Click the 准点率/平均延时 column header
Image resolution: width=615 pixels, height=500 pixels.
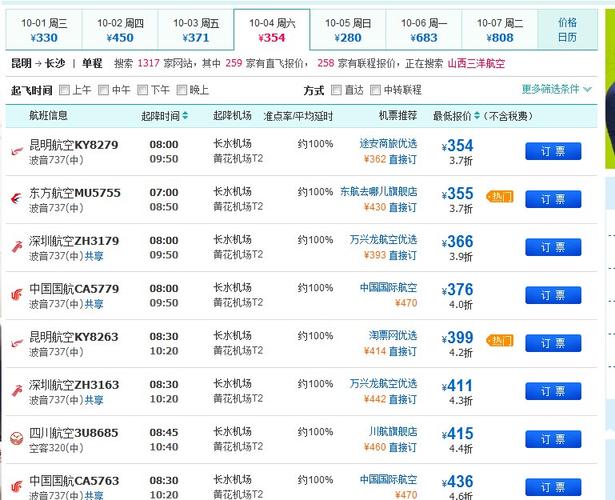(298, 116)
